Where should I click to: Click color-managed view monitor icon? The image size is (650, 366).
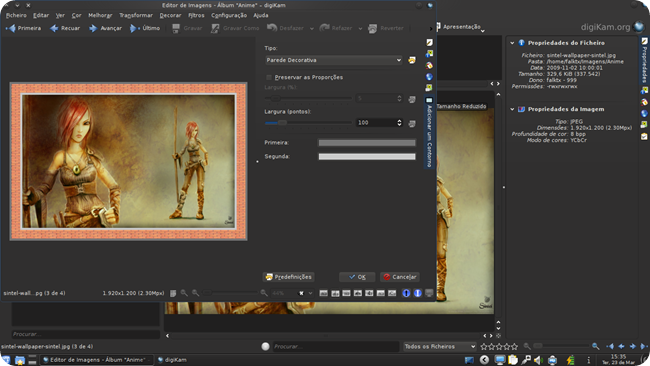(x=429, y=293)
